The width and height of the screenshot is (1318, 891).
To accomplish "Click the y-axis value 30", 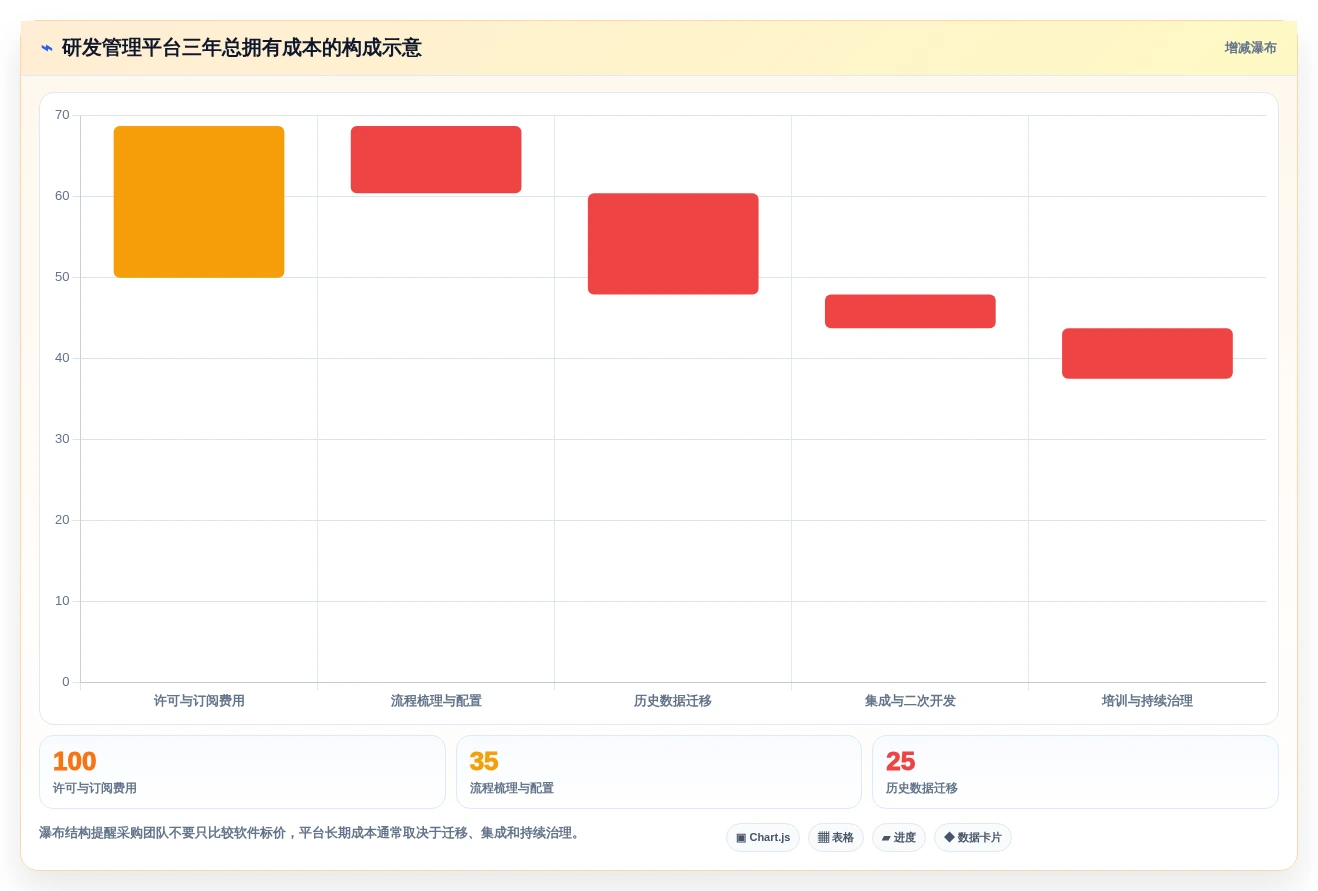I will [x=62, y=439].
